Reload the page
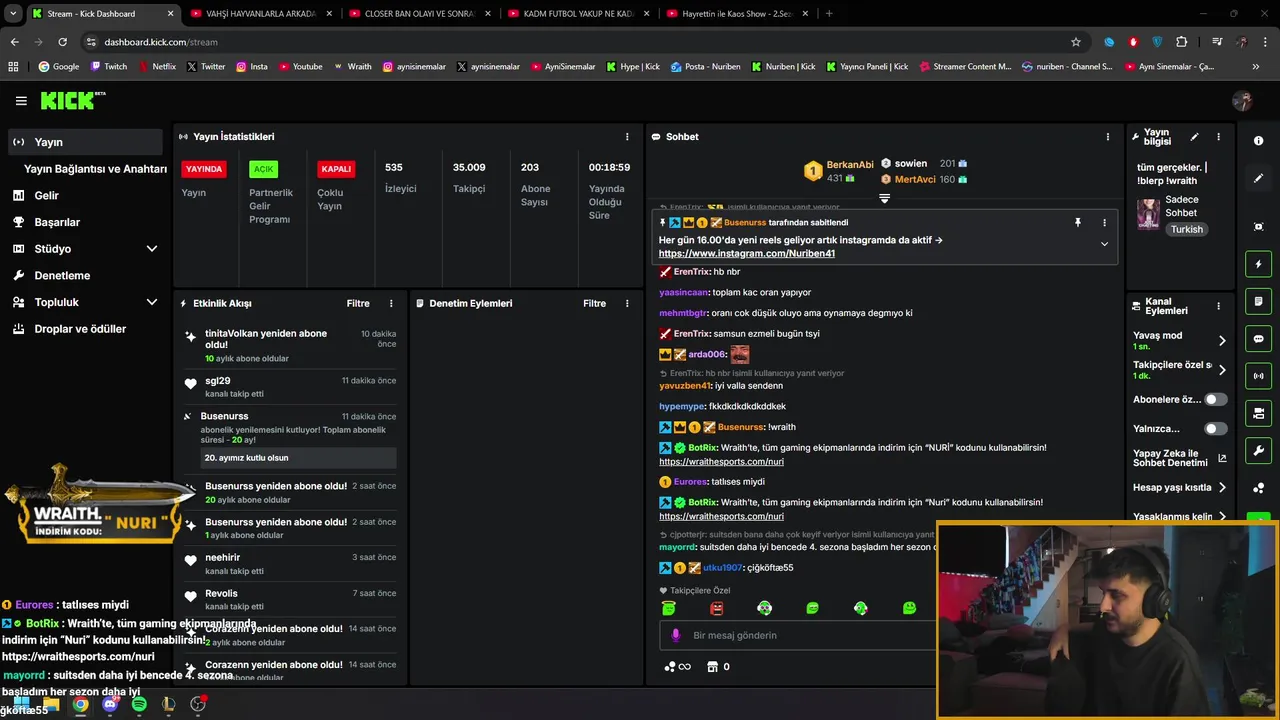 pos(62,42)
